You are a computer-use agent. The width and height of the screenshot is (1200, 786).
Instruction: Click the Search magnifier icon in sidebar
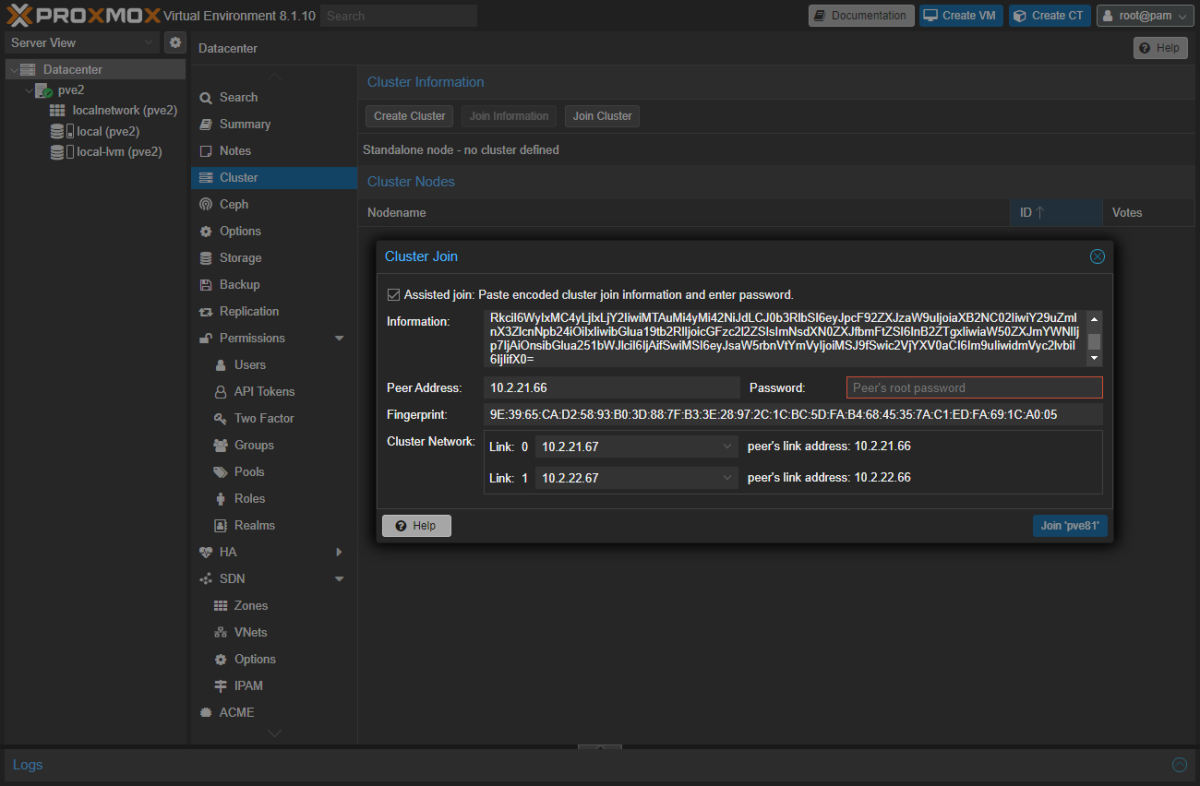pos(206,98)
